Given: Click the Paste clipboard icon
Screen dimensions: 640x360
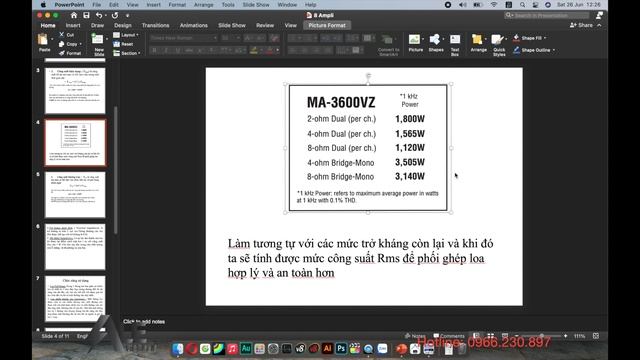Looking at the screenshot, I should (43, 40).
